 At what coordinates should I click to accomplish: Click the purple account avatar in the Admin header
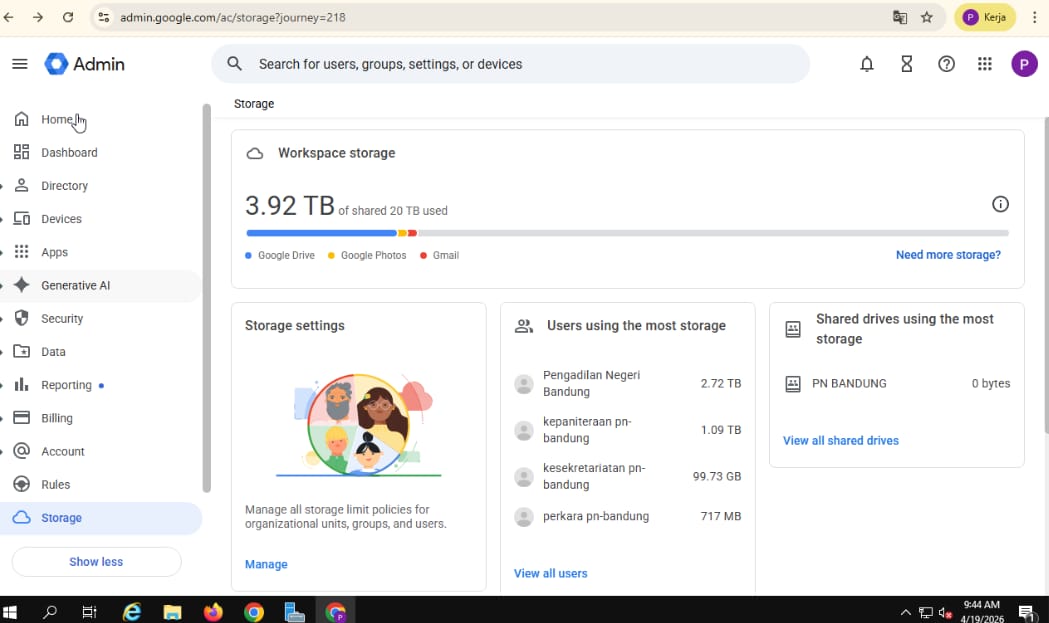point(1024,64)
